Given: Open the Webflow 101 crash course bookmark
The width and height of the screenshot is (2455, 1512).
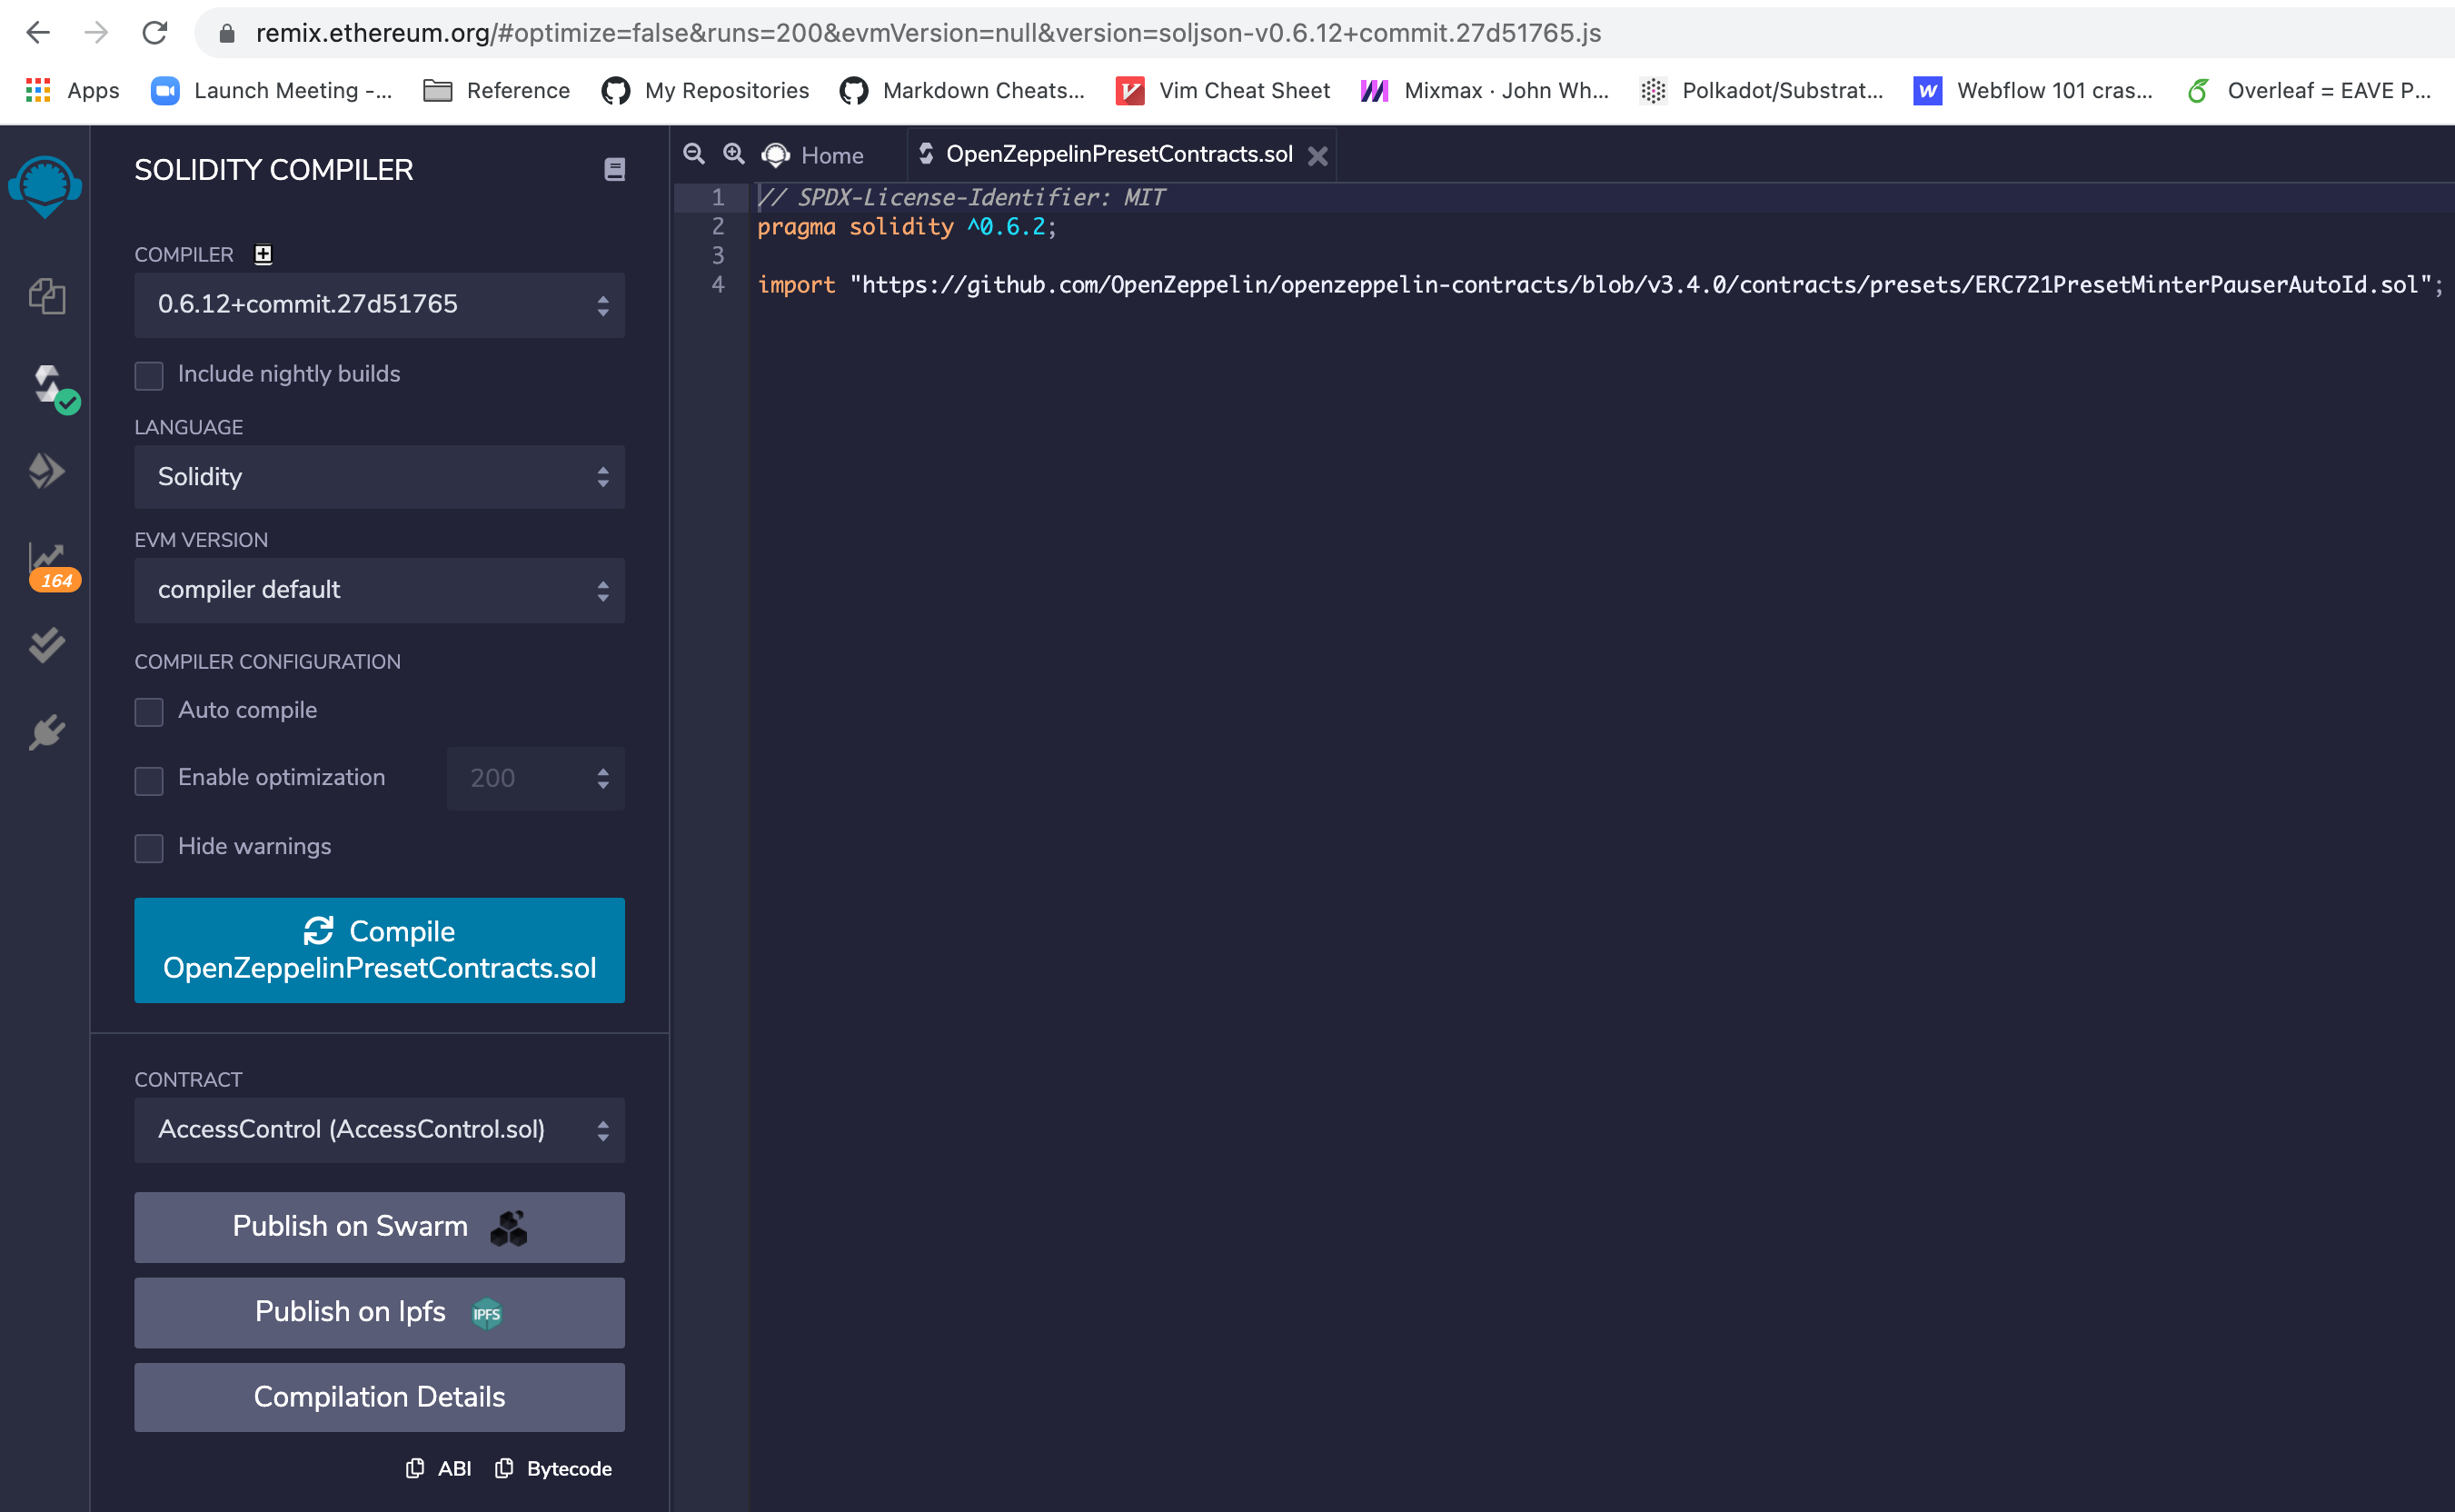Looking at the screenshot, I should tap(2033, 90).
